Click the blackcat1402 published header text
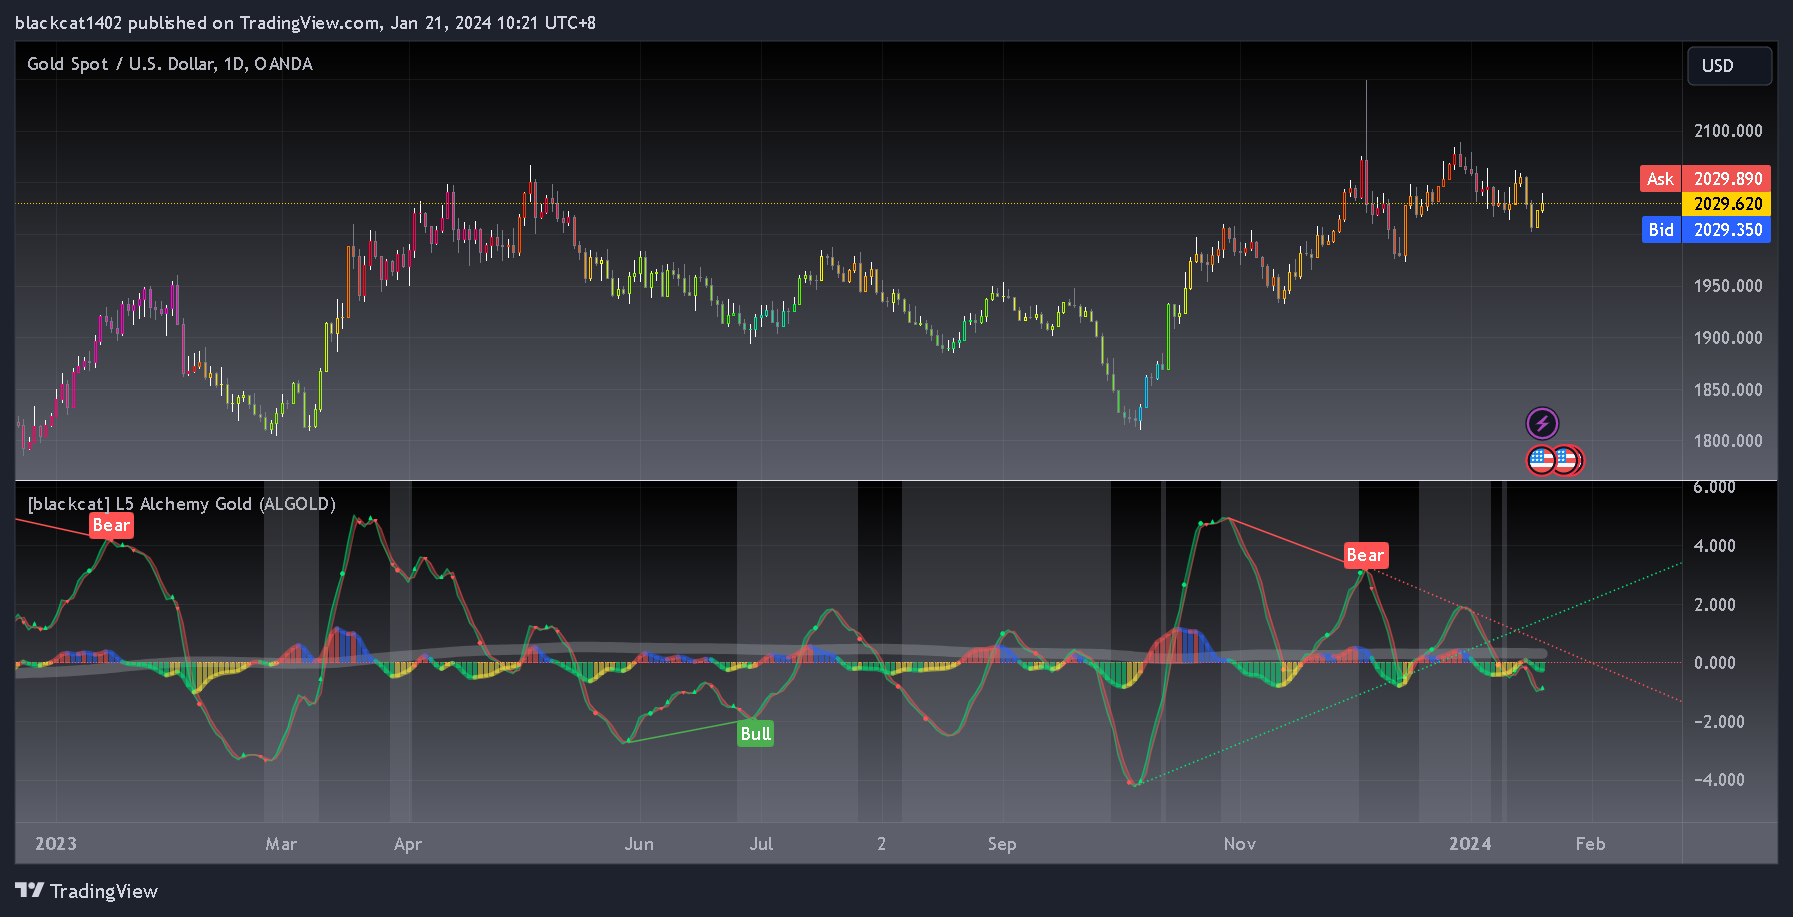 point(305,23)
